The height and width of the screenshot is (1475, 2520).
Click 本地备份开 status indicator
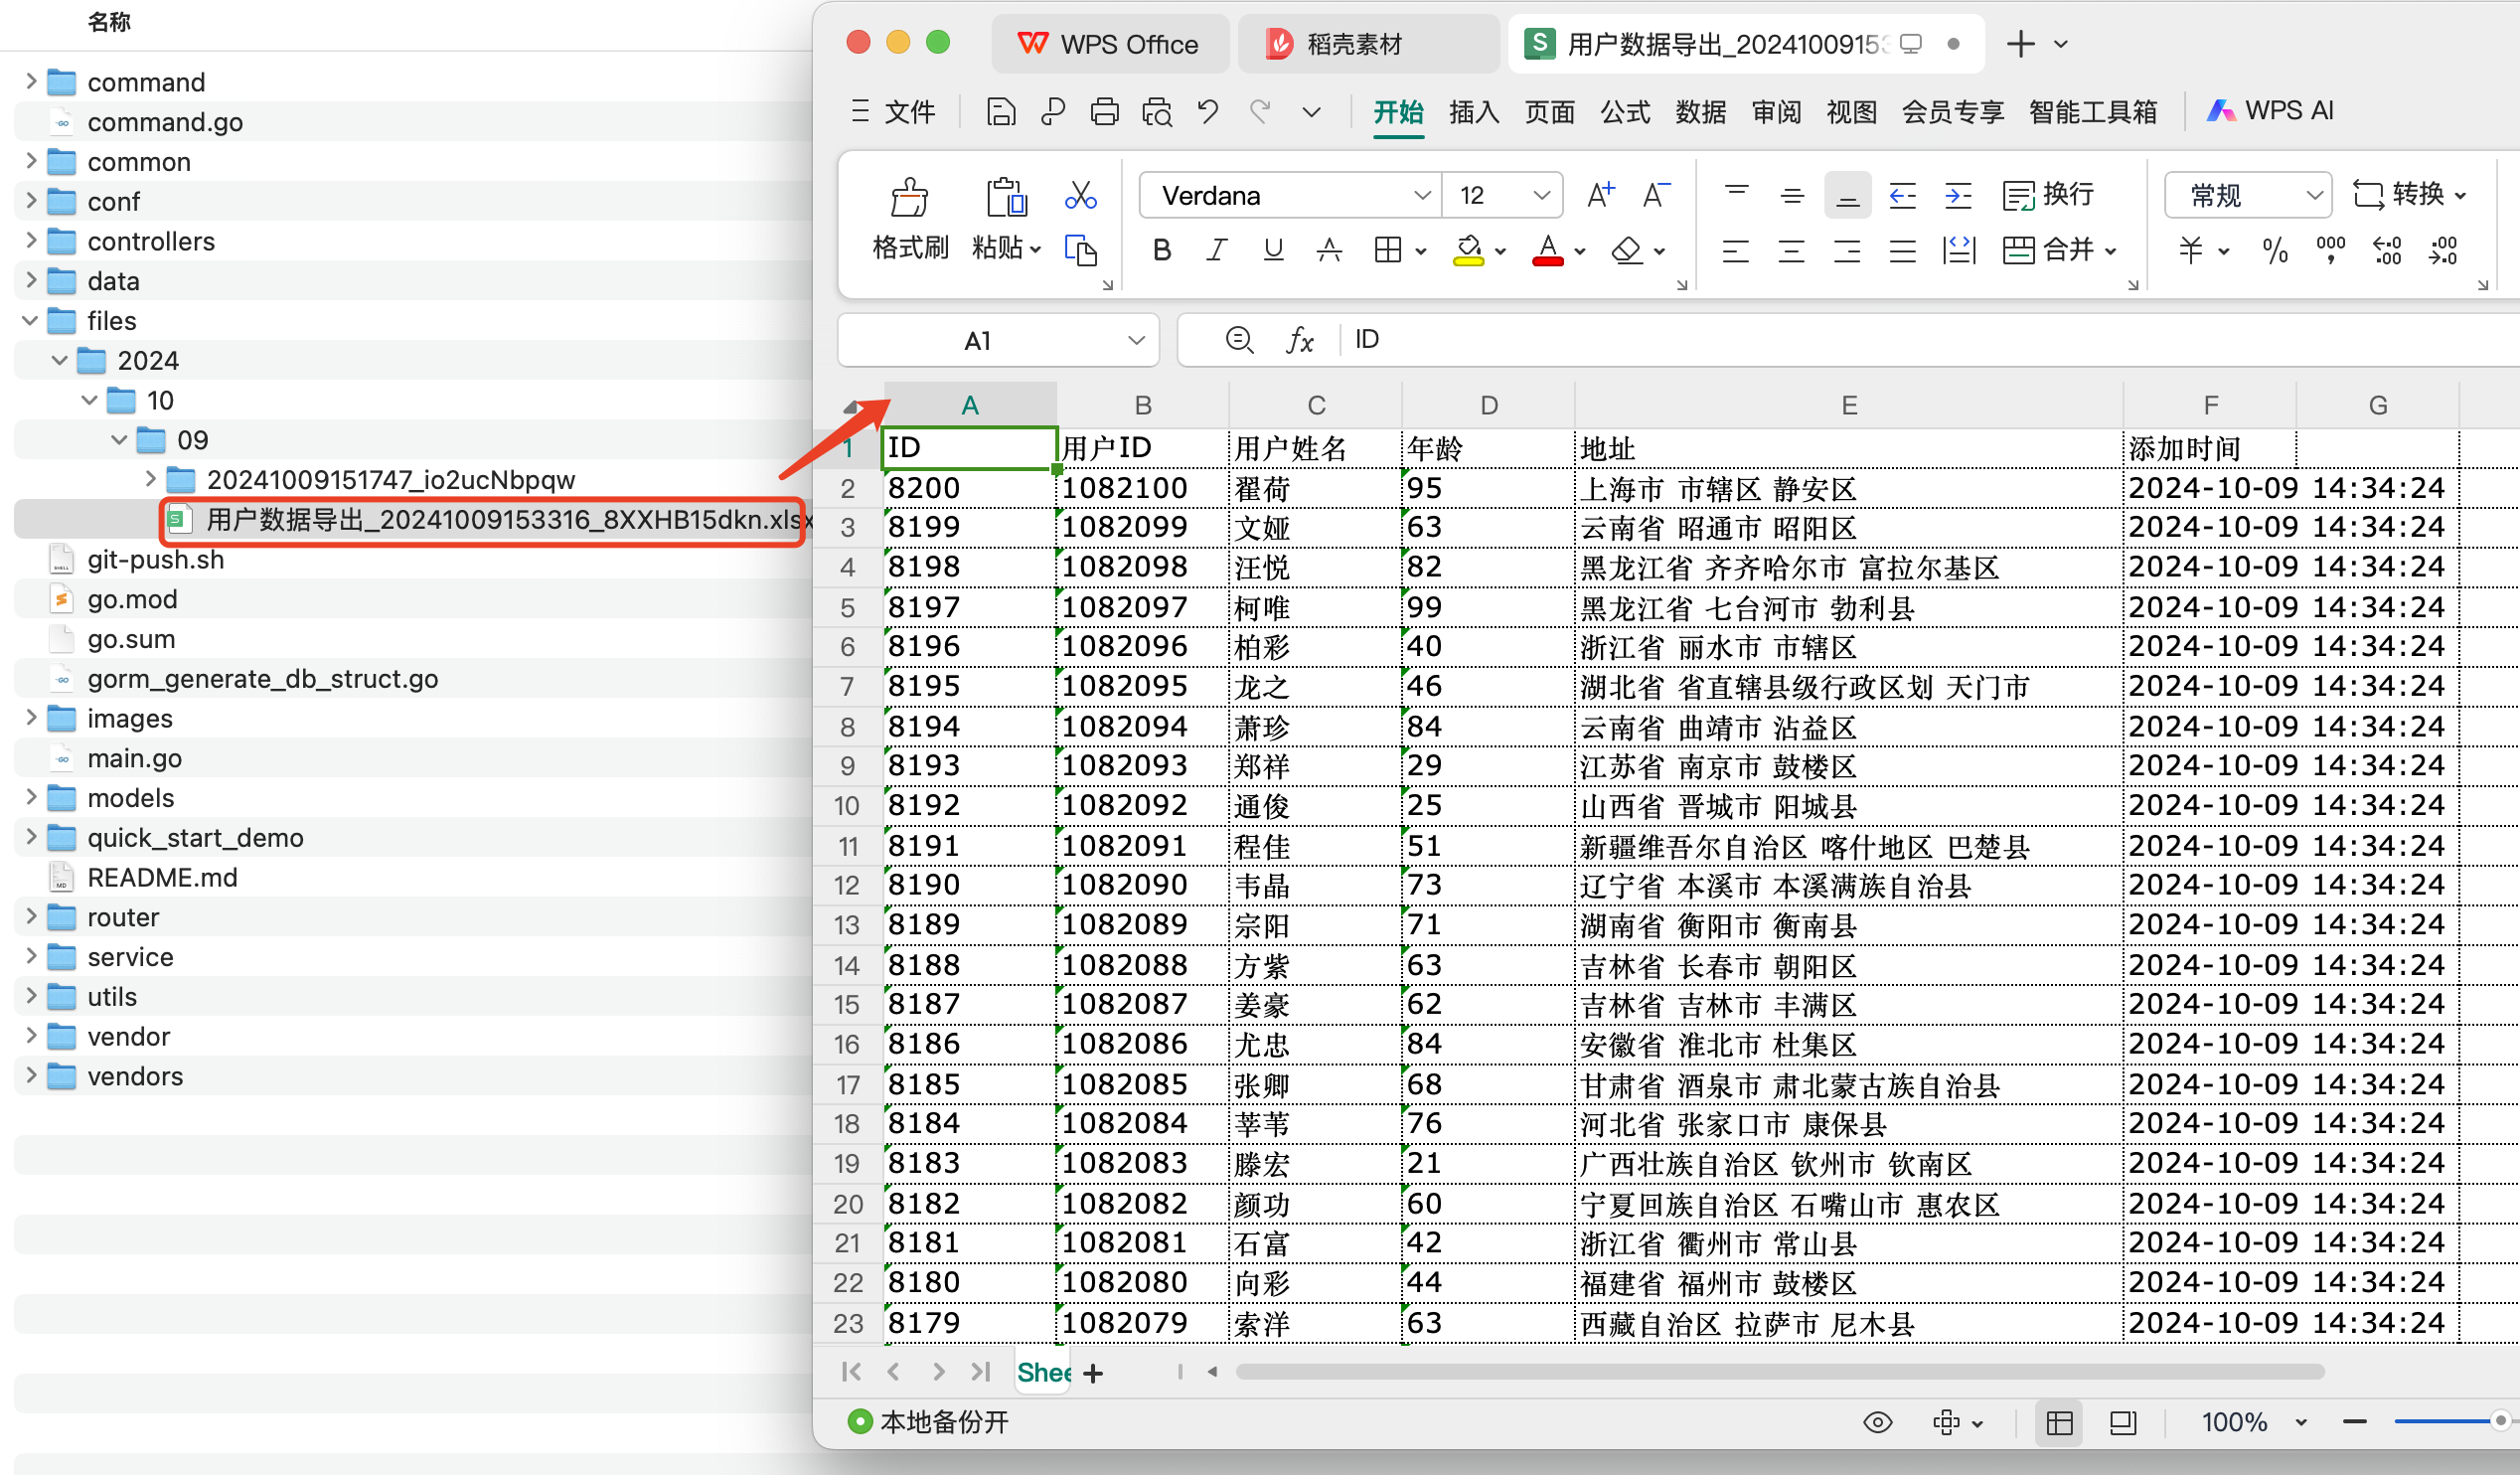click(x=929, y=1422)
